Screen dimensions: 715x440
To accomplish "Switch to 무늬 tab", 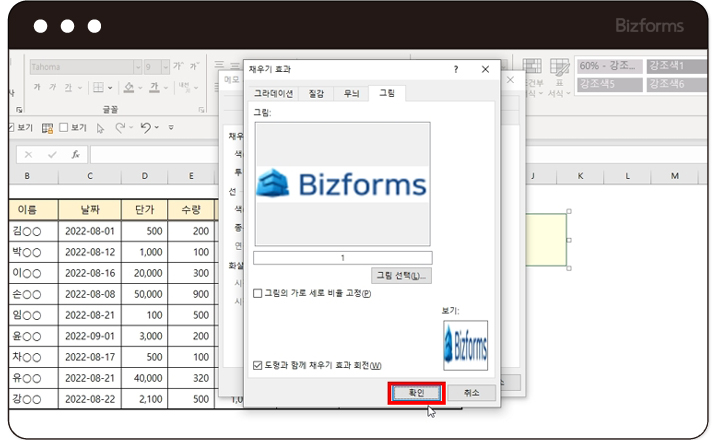I will (351, 93).
